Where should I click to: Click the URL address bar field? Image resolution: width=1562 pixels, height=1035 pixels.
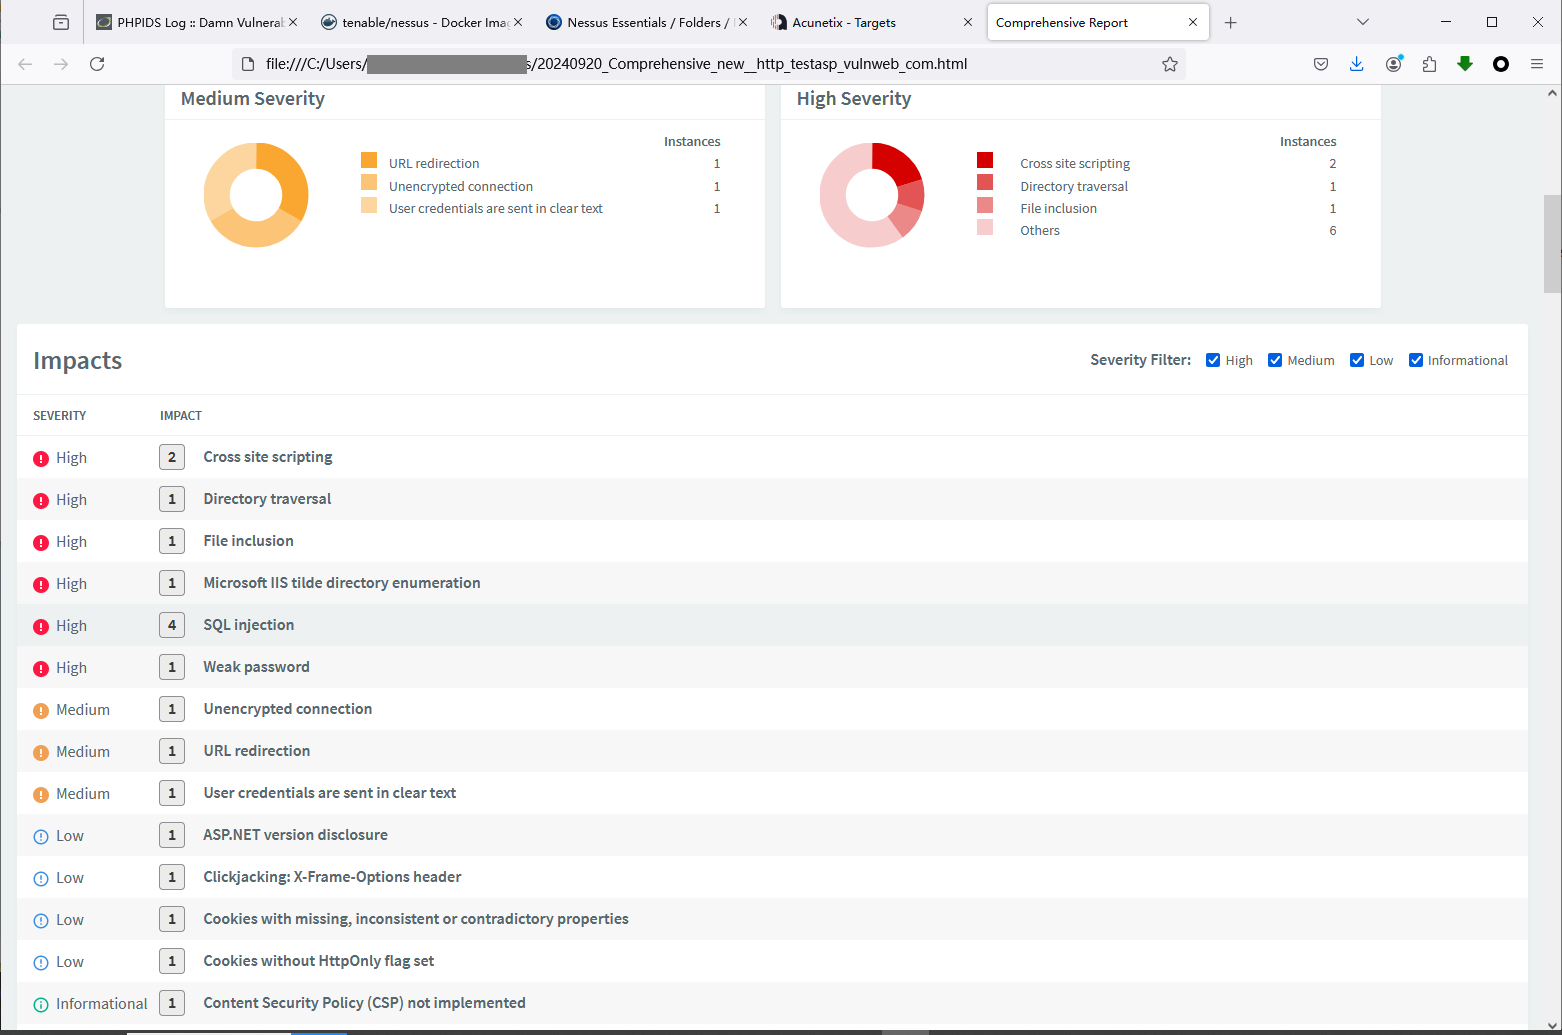700,64
